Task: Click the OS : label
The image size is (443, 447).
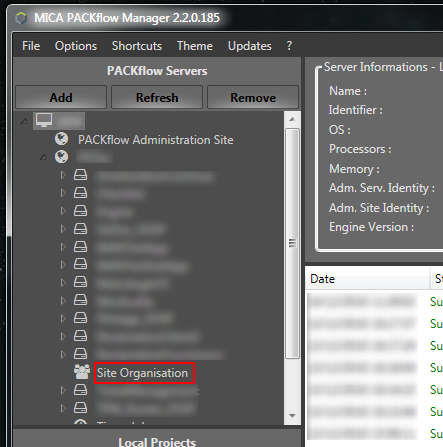Action: coord(339,129)
